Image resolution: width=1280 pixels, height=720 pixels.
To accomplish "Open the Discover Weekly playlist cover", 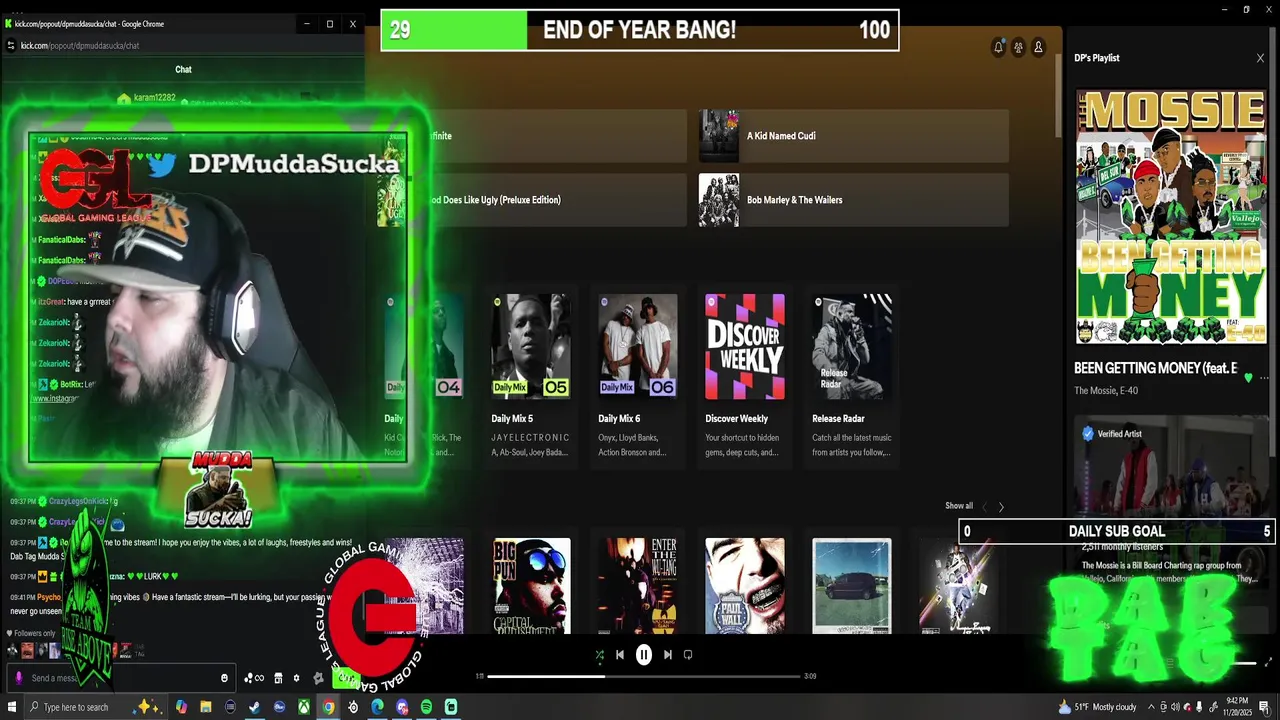I will [x=745, y=346].
